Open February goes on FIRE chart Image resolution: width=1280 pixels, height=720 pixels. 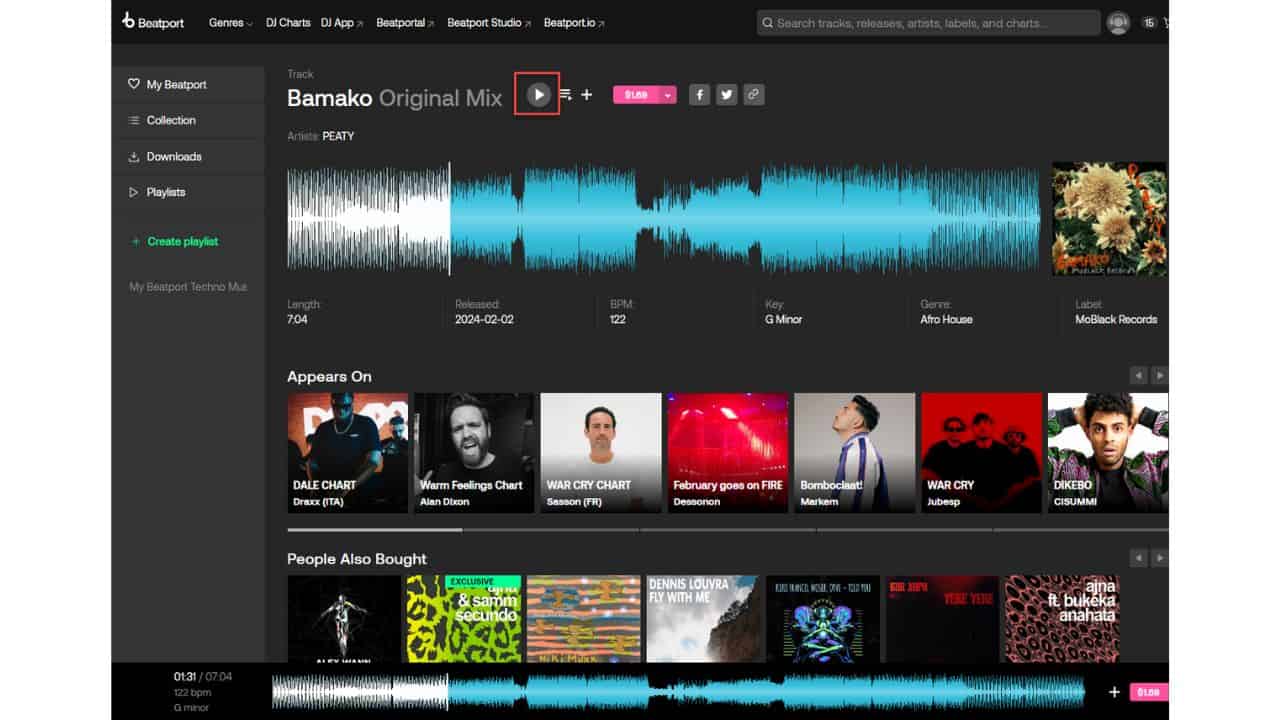click(728, 452)
